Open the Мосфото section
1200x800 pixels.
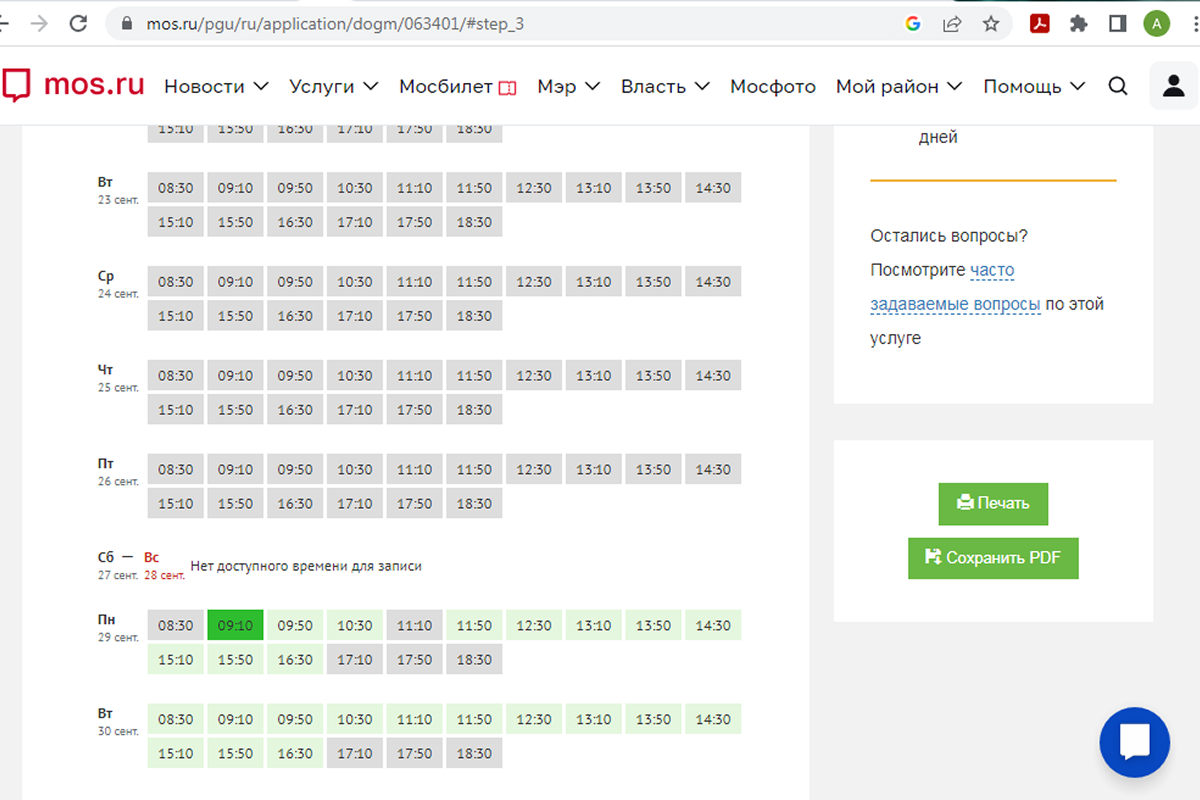(773, 87)
